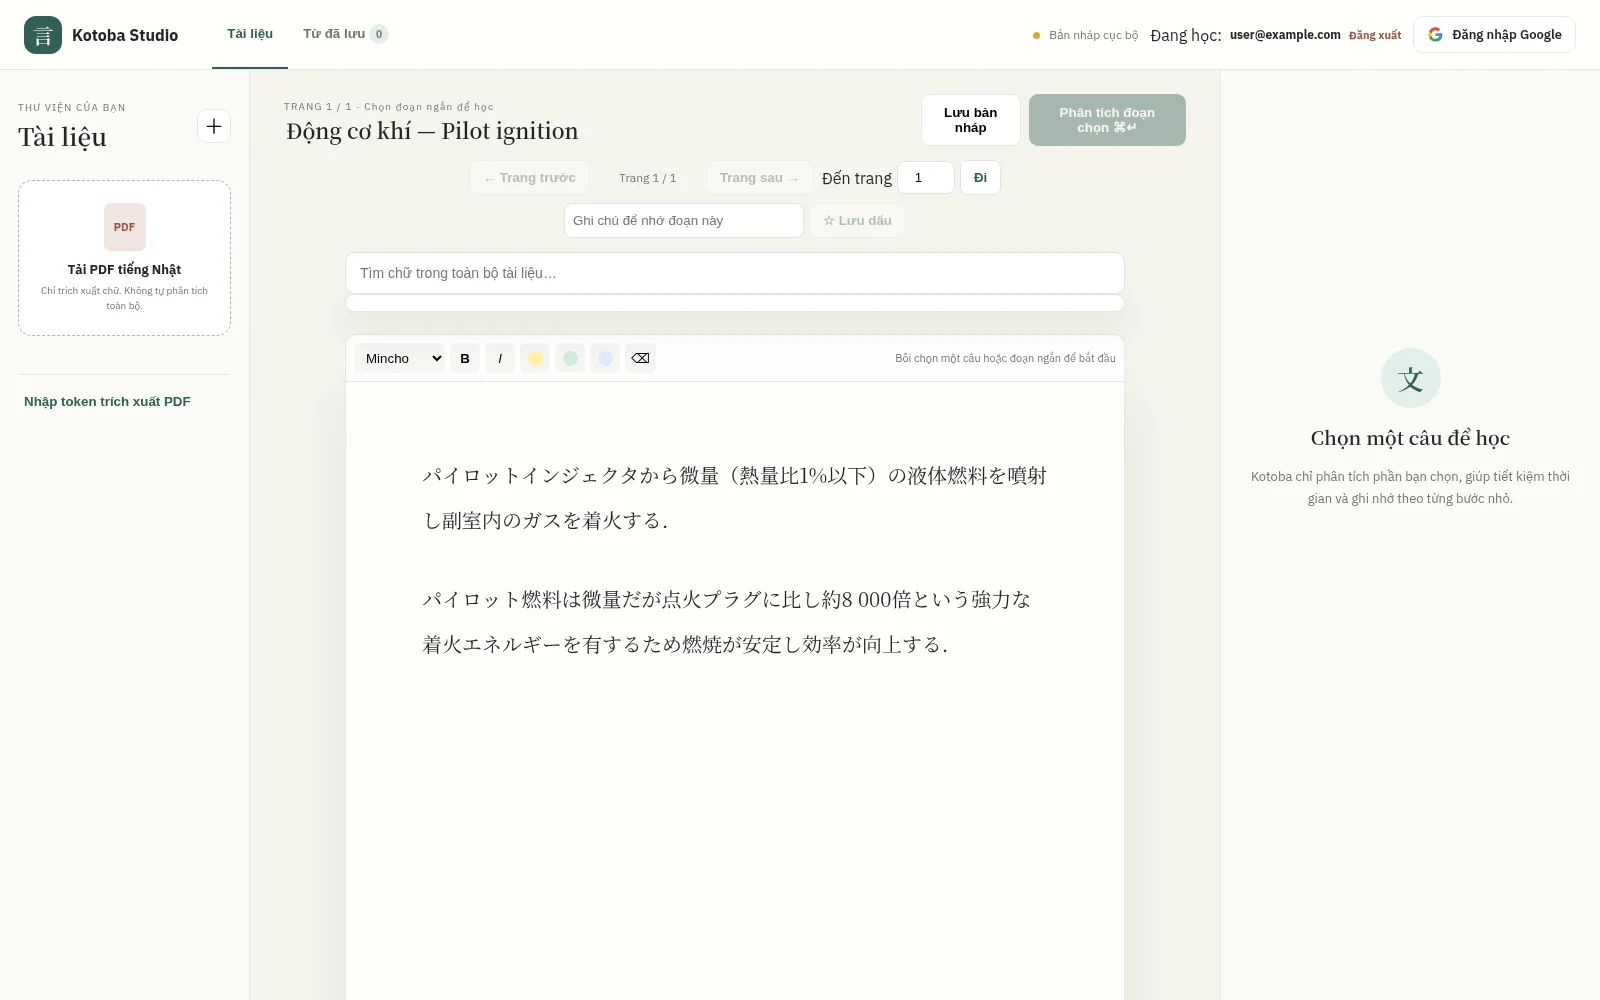
Task: Click first Japanese paragraph starting パイロットインジェクタ
Action: (734, 498)
